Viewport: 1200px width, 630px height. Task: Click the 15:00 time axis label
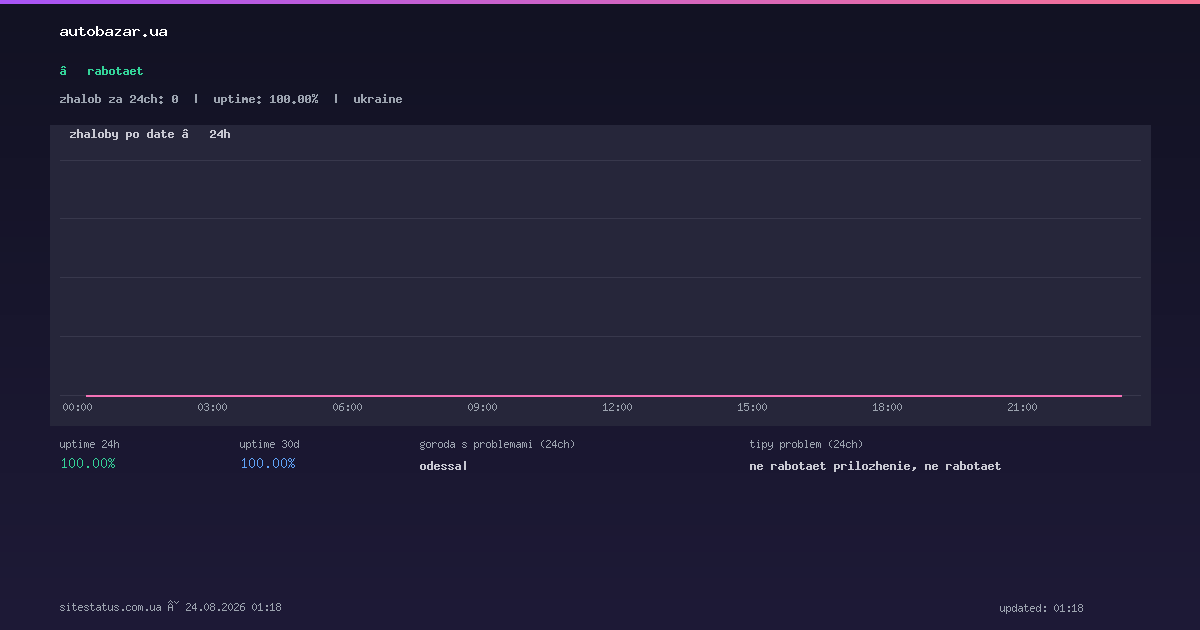[752, 407]
